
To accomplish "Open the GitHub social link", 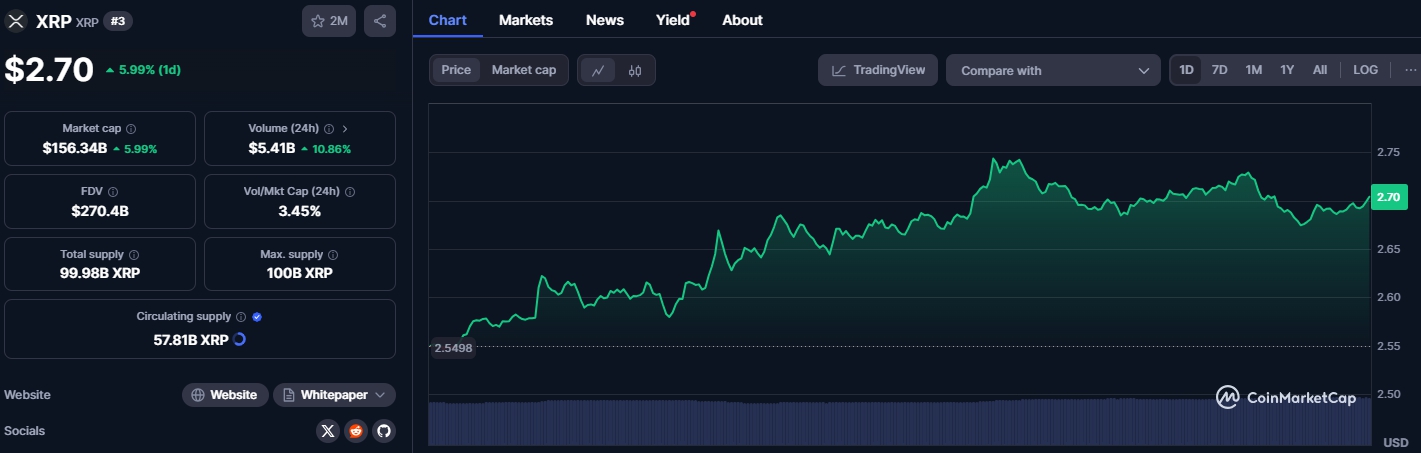I will pyautogui.click(x=384, y=431).
